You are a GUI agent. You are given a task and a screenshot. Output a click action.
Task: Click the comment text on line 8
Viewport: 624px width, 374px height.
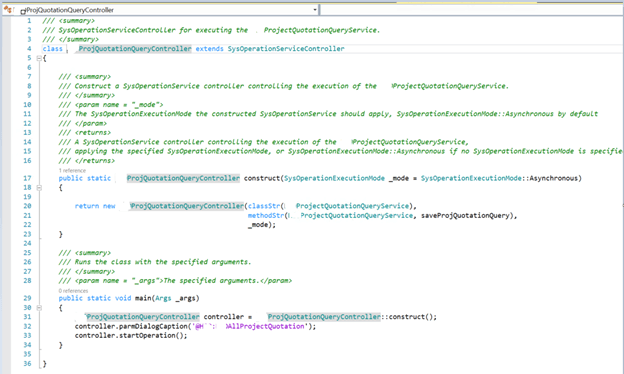[x=283, y=86]
